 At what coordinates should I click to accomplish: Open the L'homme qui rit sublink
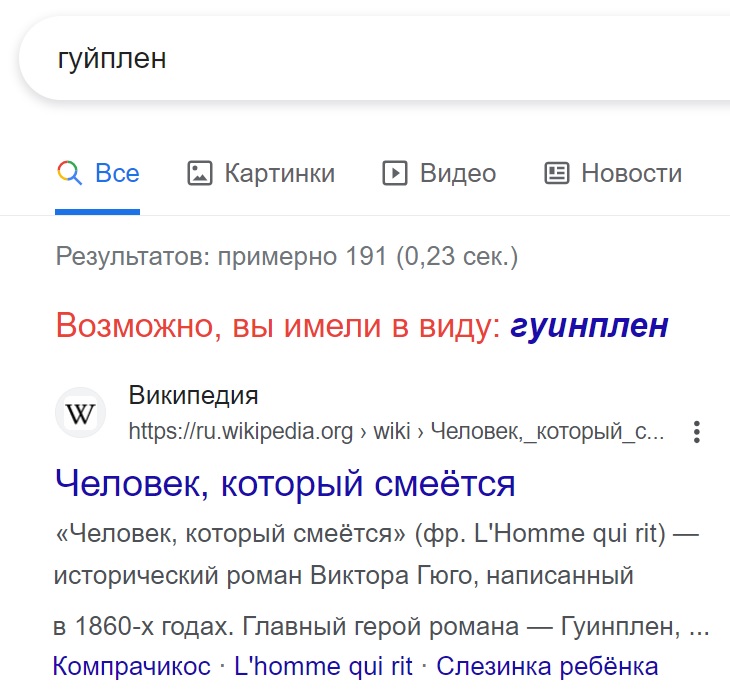coord(323,666)
